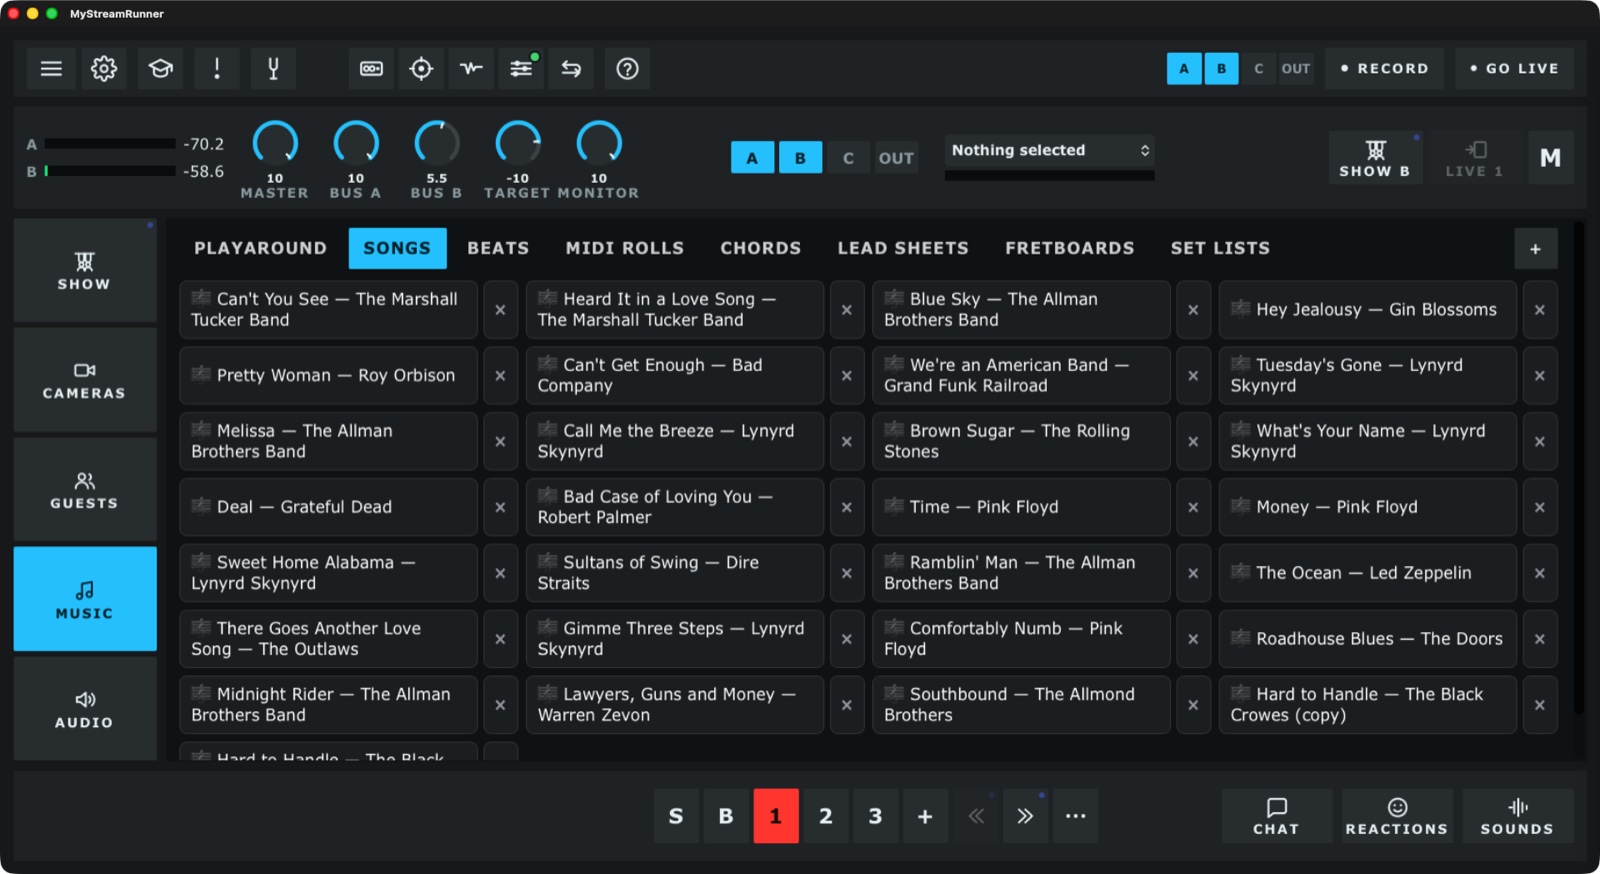Click the graduation cap tutorial icon
This screenshot has width=1600, height=874.
click(x=160, y=69)
